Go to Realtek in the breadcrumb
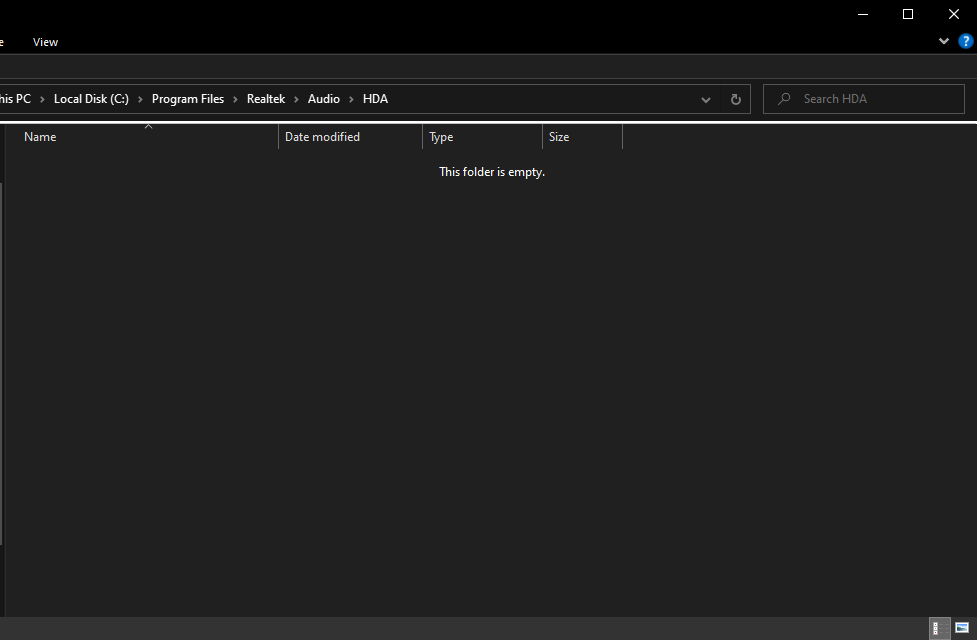Viewport: 977px width, 640px height. tap(265, 99)
